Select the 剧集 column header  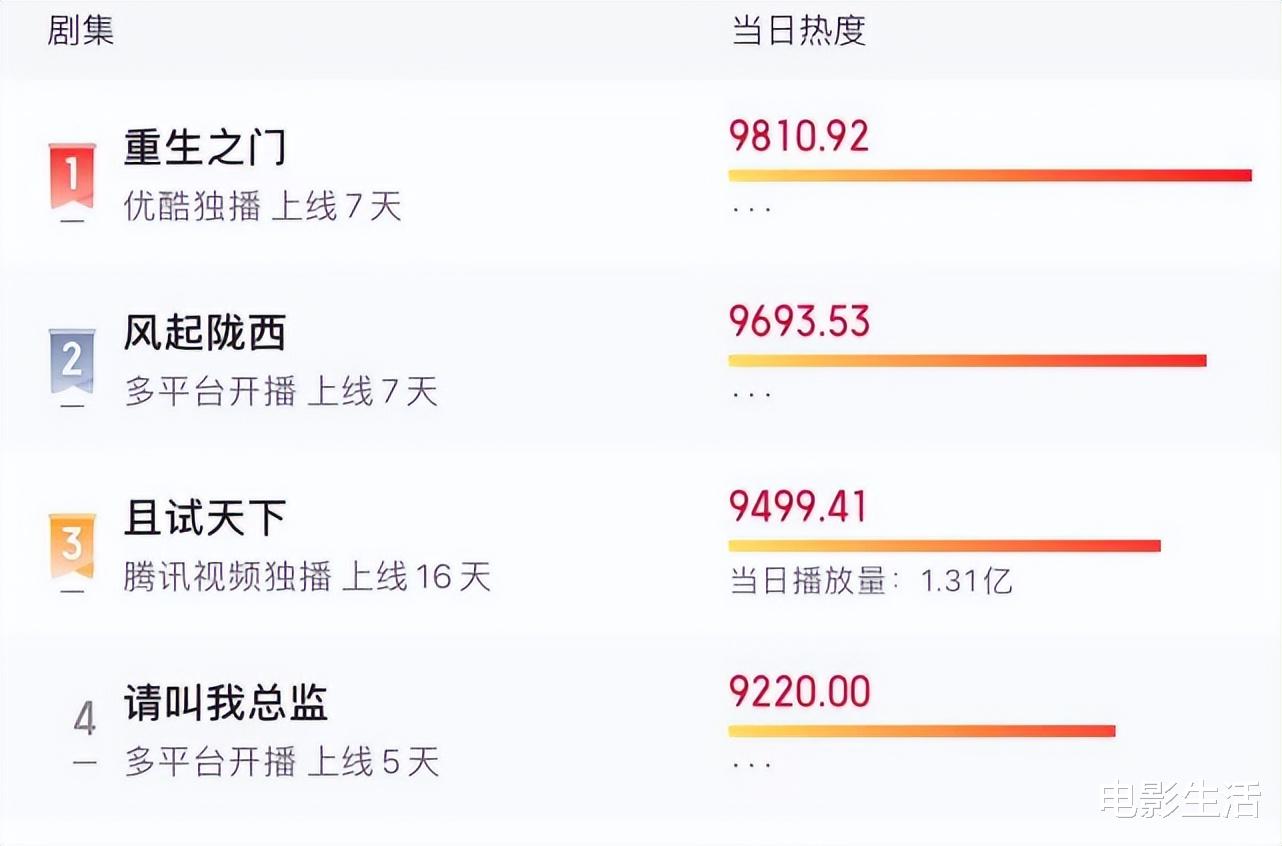81,30
